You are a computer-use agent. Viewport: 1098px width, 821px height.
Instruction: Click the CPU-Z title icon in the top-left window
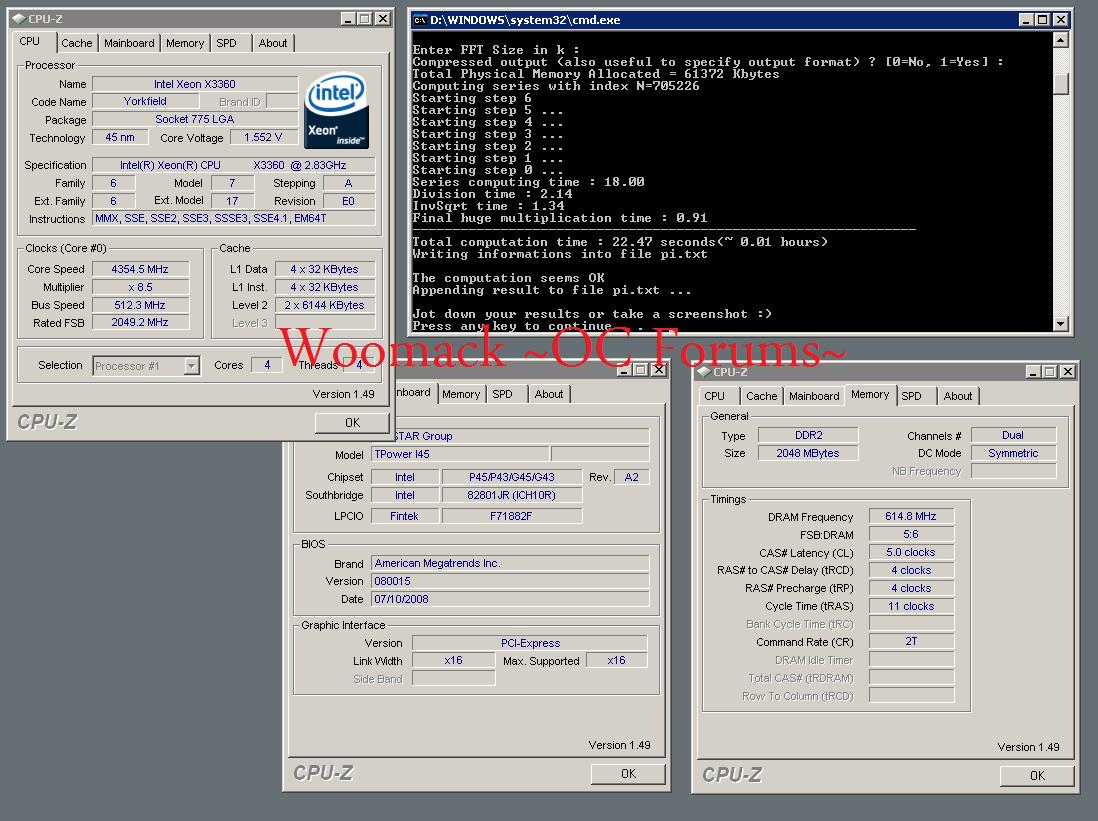[x=19, y=19]
